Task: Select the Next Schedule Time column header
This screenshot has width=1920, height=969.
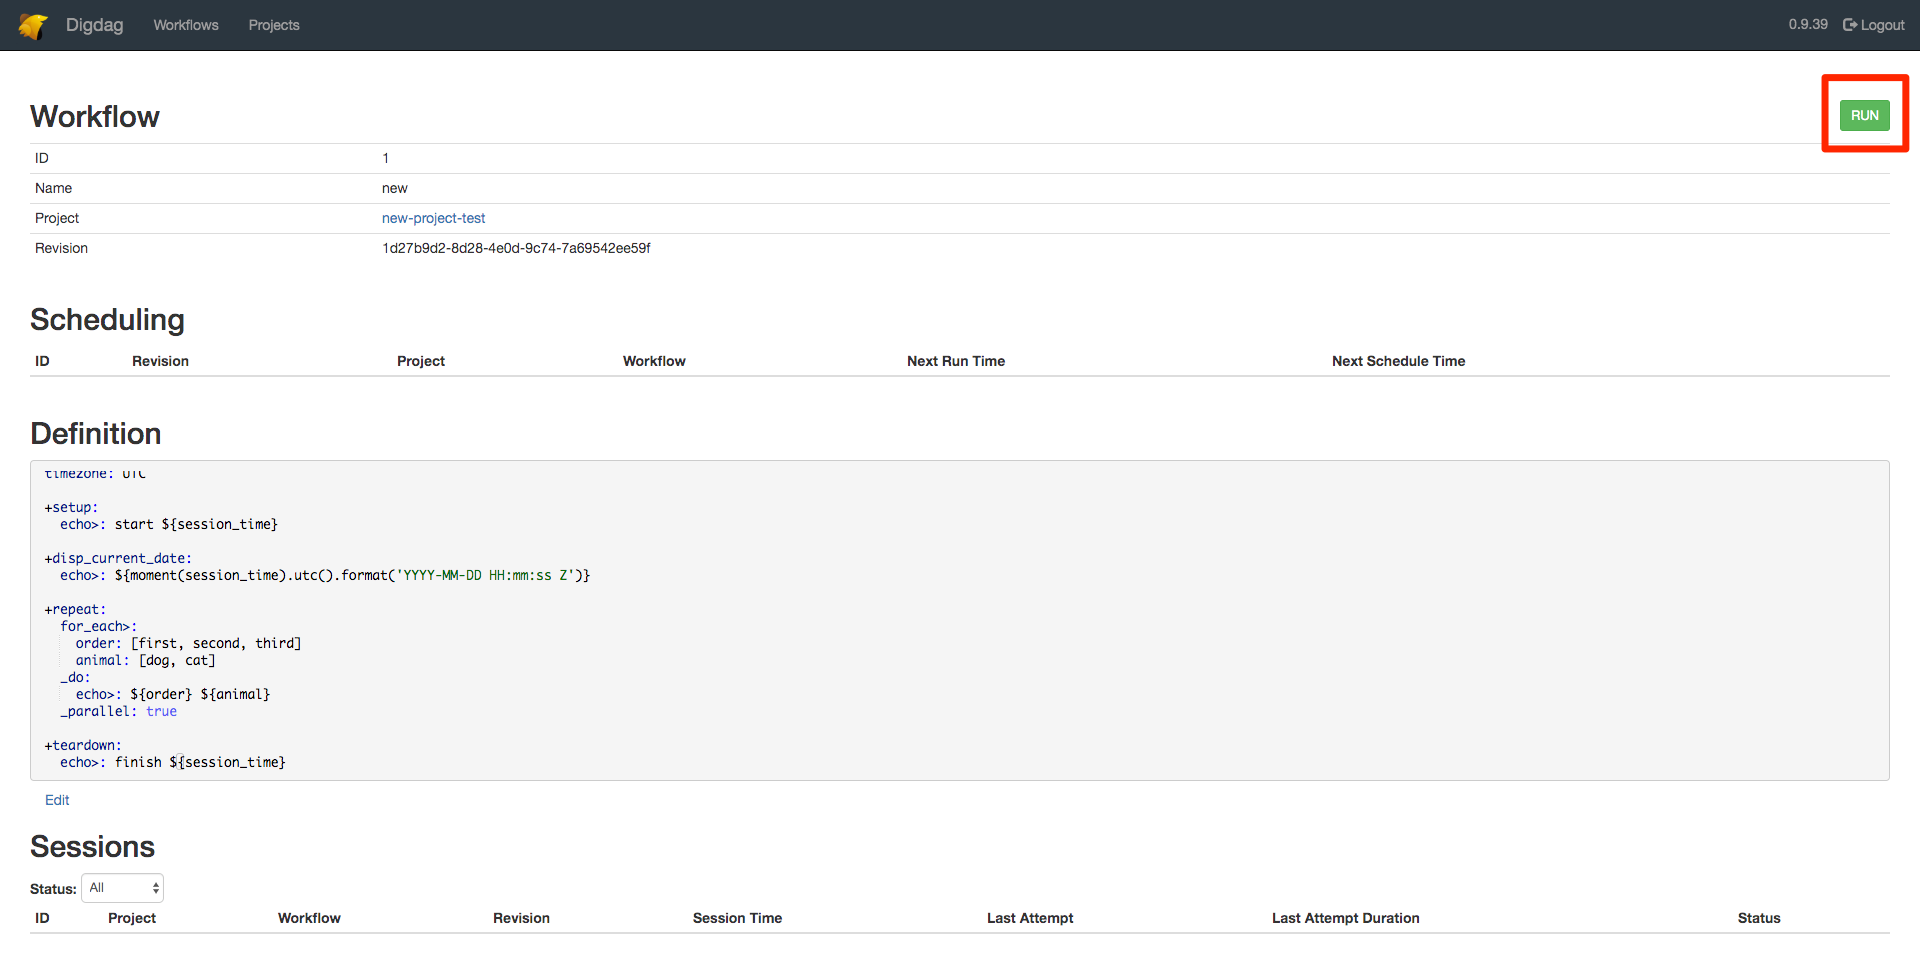Action: click(x=1398, y=361)
